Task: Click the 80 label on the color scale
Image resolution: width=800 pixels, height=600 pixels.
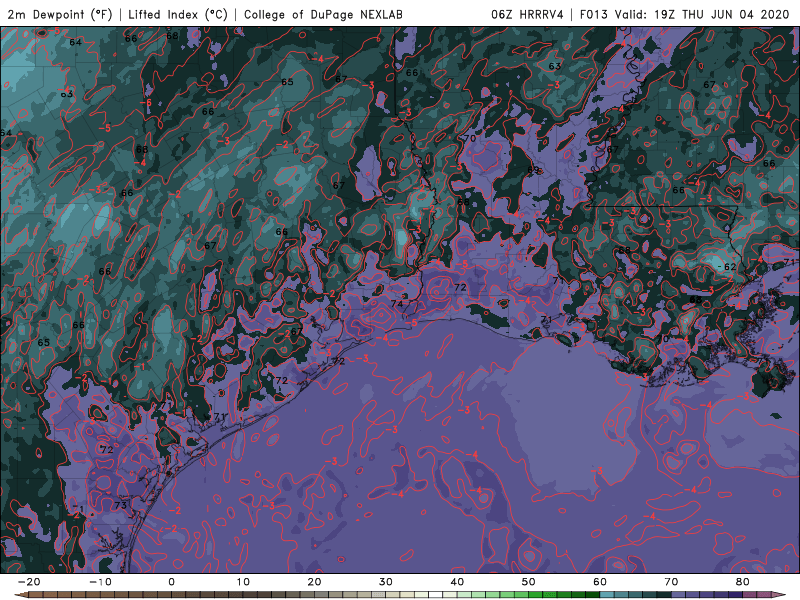Action: point(743,582)
